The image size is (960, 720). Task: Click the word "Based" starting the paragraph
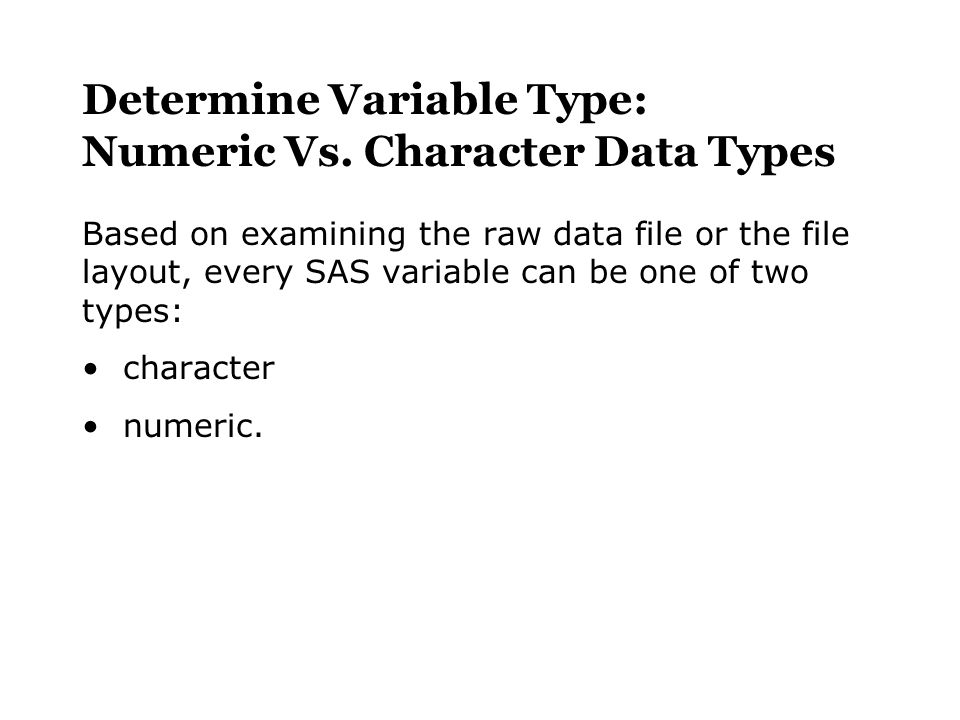(130, 234)
